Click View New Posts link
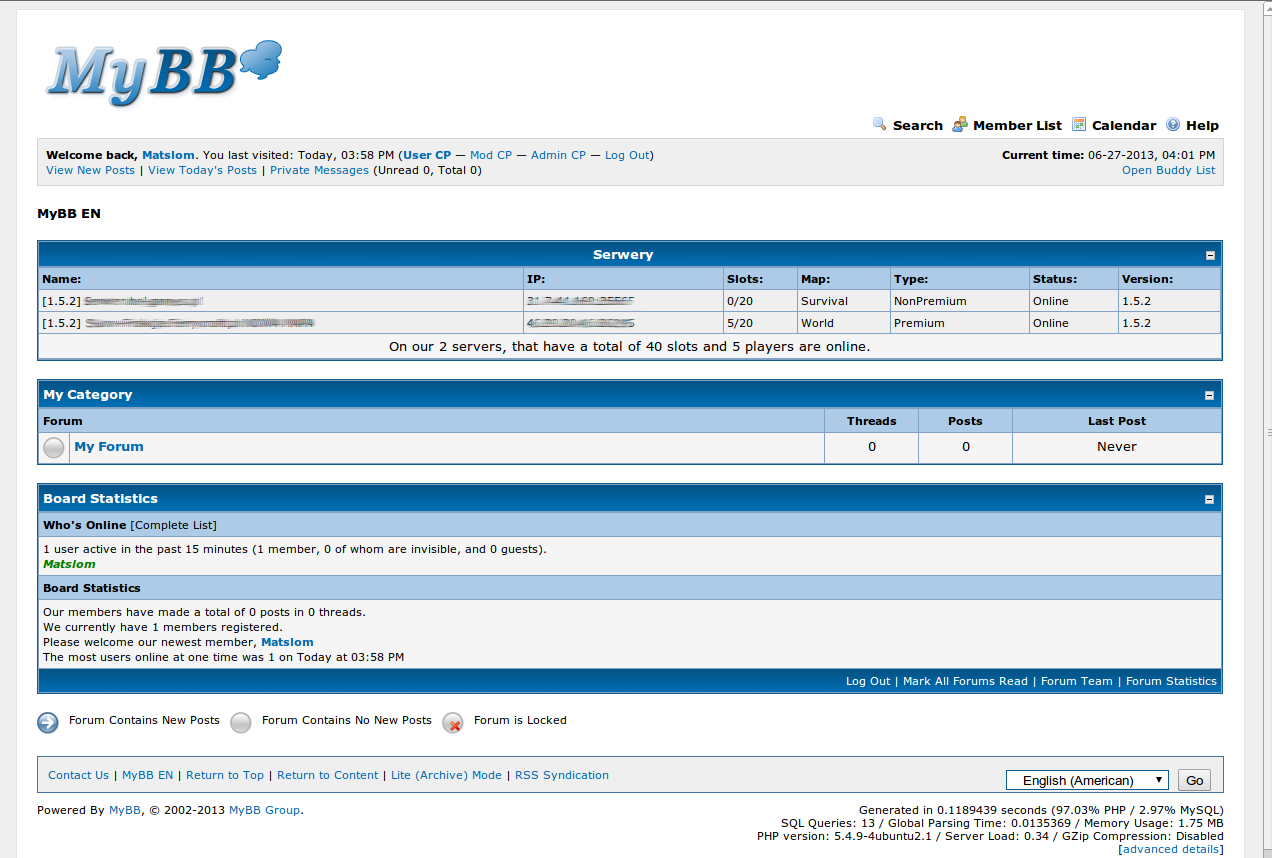 point(90,170)
